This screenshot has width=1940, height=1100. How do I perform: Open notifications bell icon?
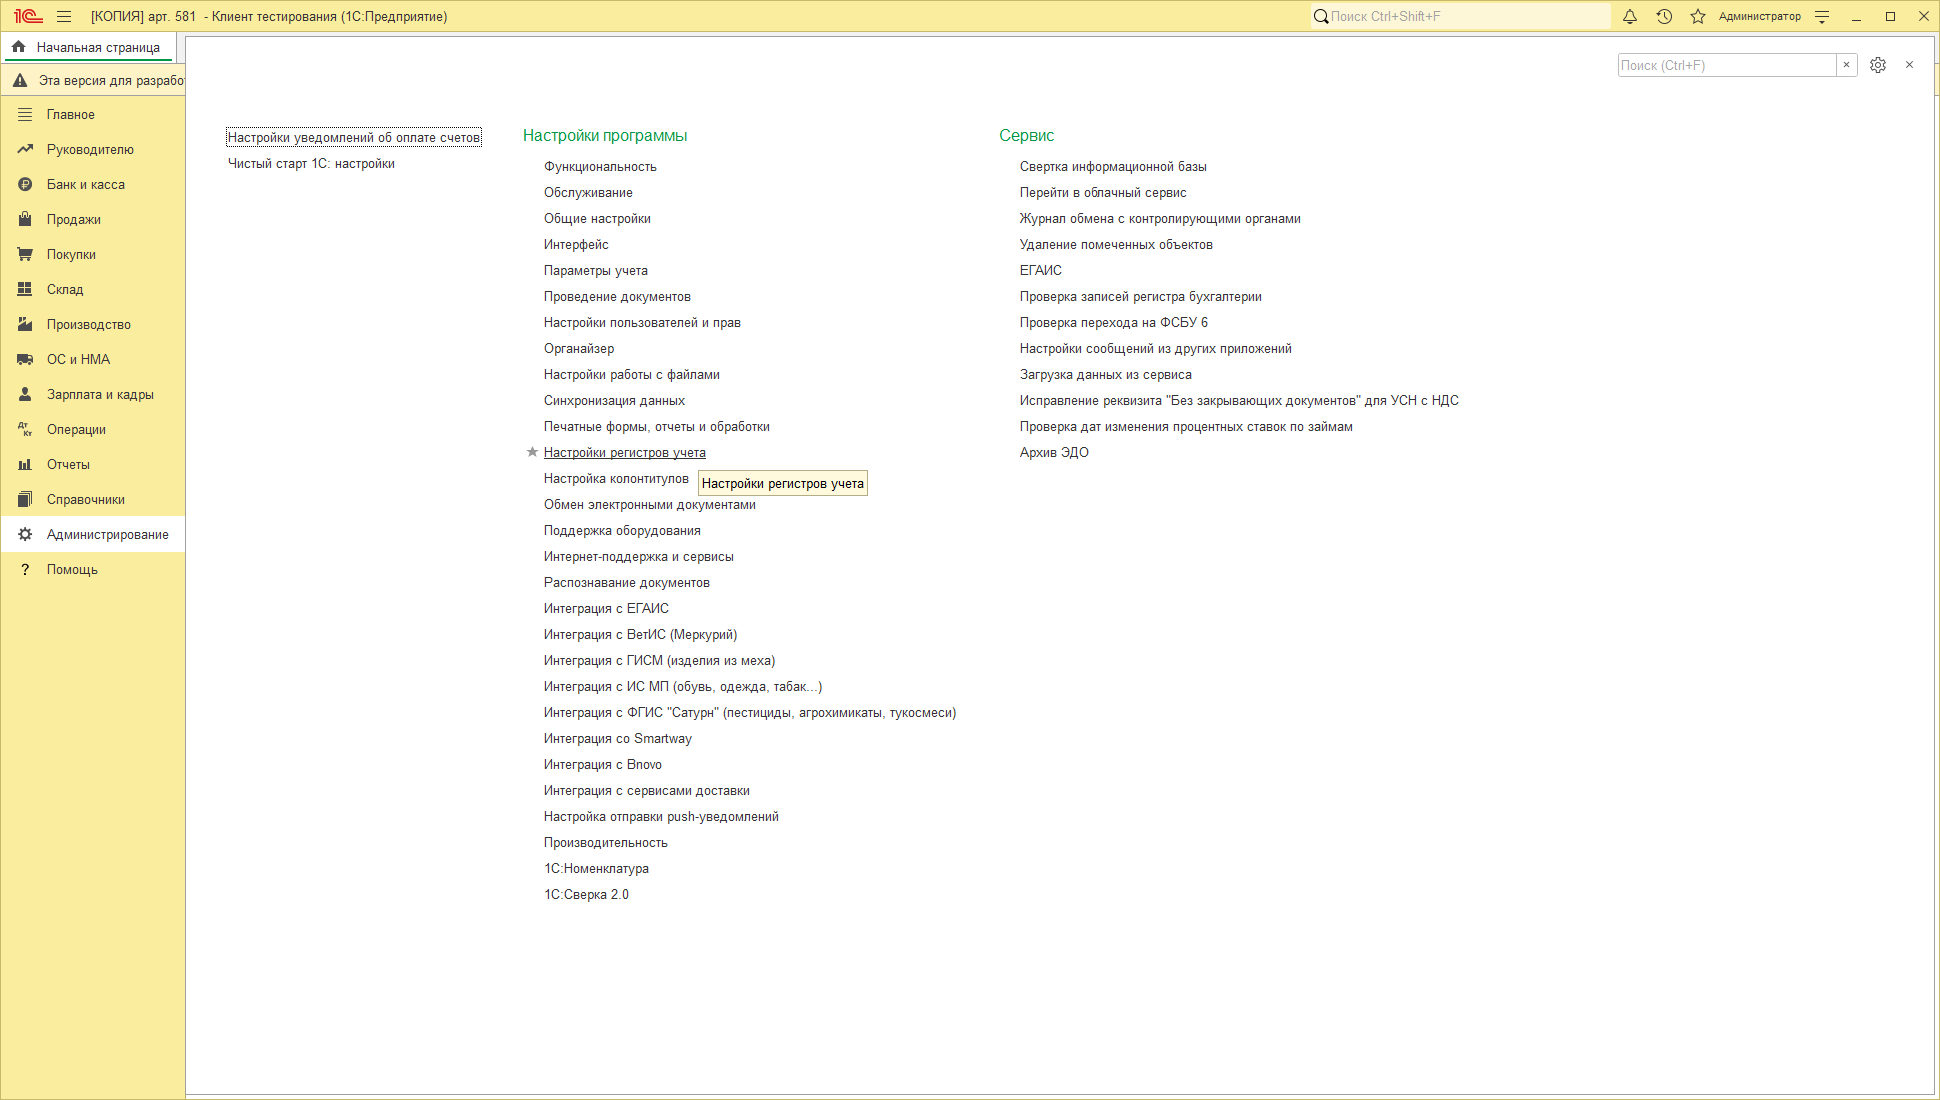[1630, 16]
